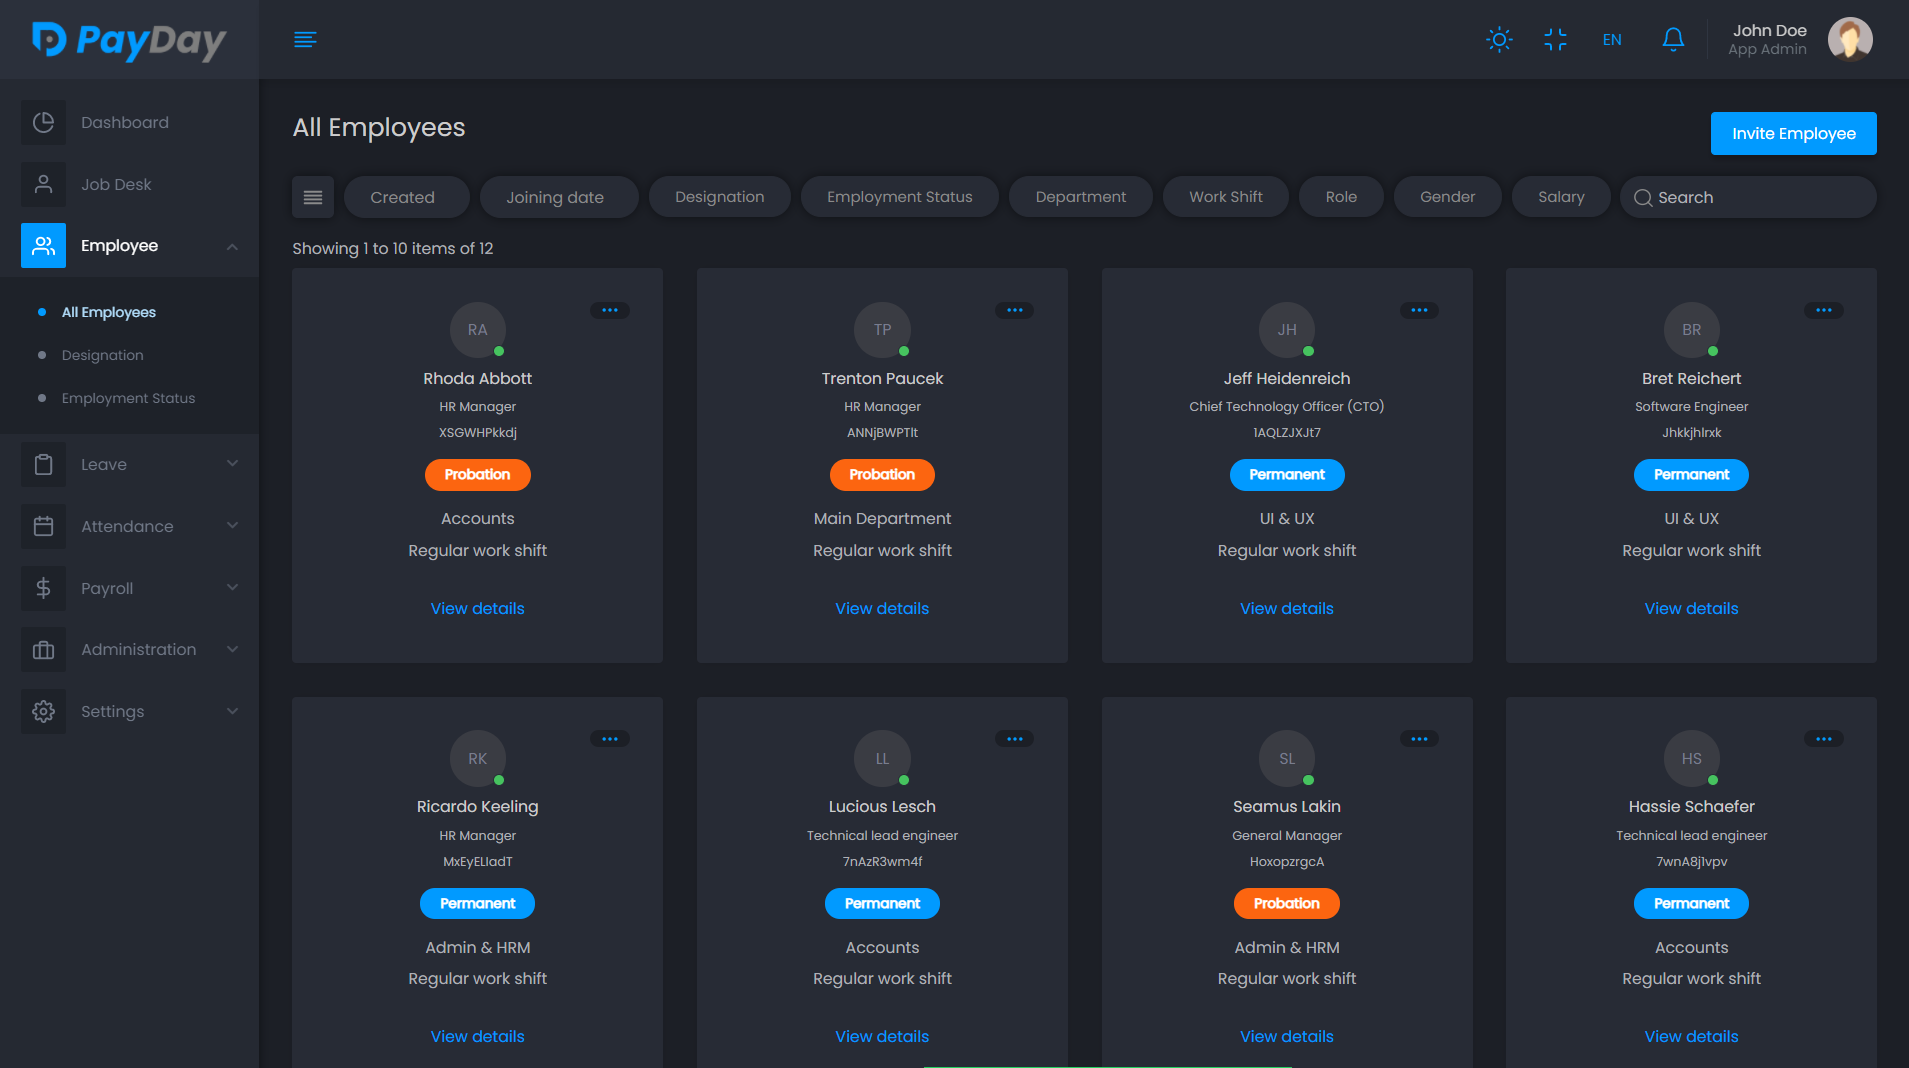Click the Invite Employee button
This screenshot has height=1068, width=1909.
pyautogui.click(x=1793, y=134)
